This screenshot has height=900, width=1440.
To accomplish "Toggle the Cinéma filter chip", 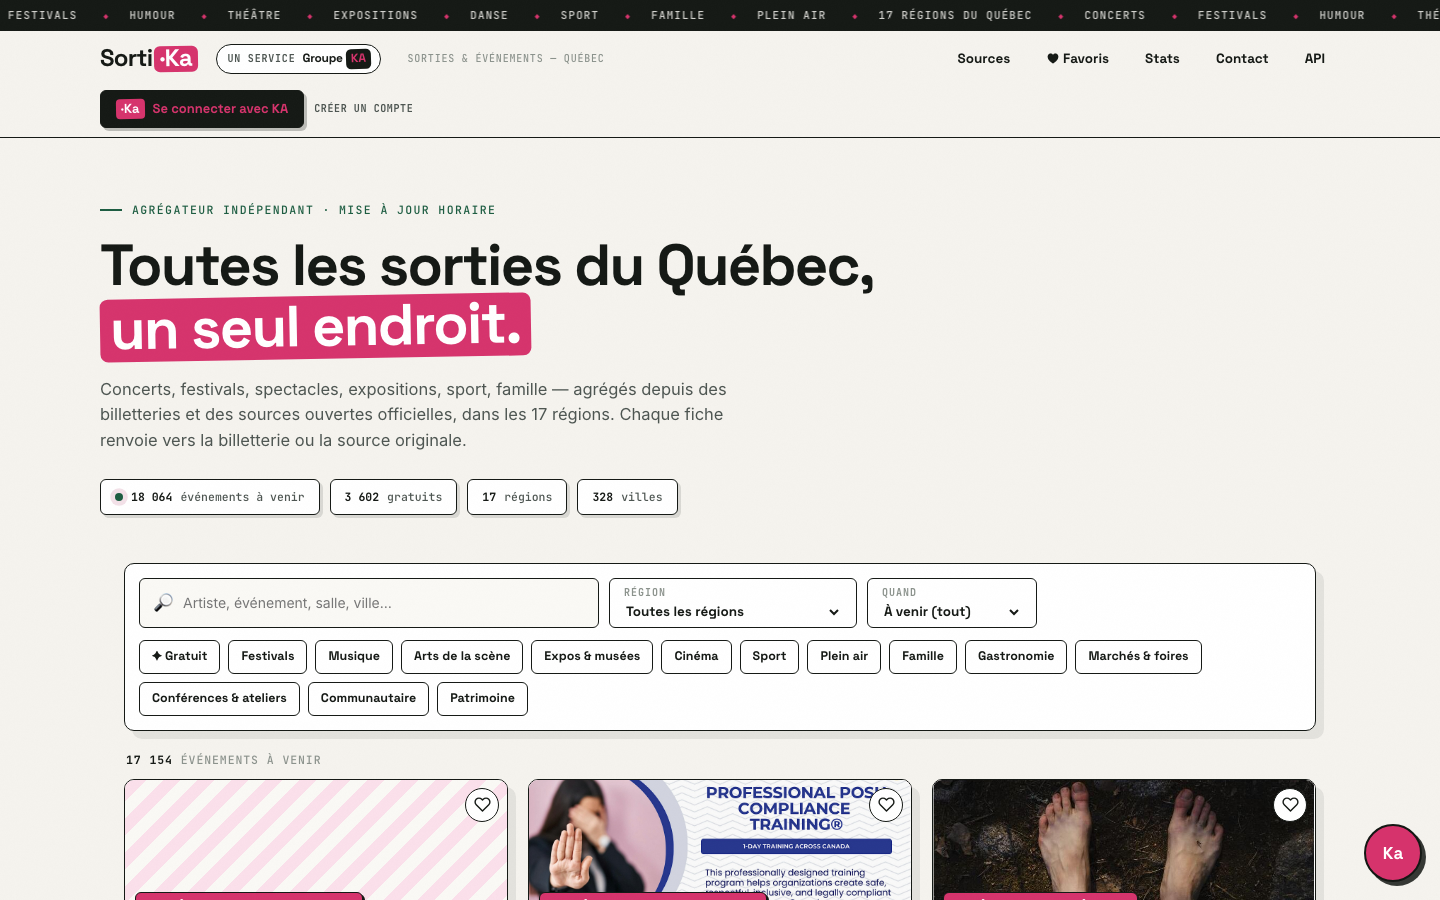I will [696, 657].
